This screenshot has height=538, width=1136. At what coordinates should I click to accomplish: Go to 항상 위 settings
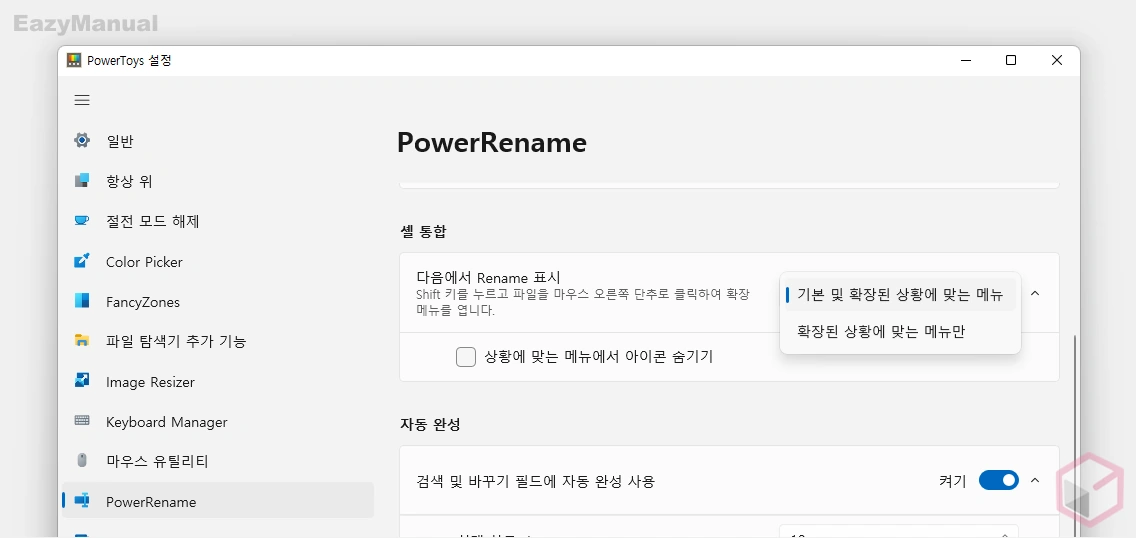[218, 180]
